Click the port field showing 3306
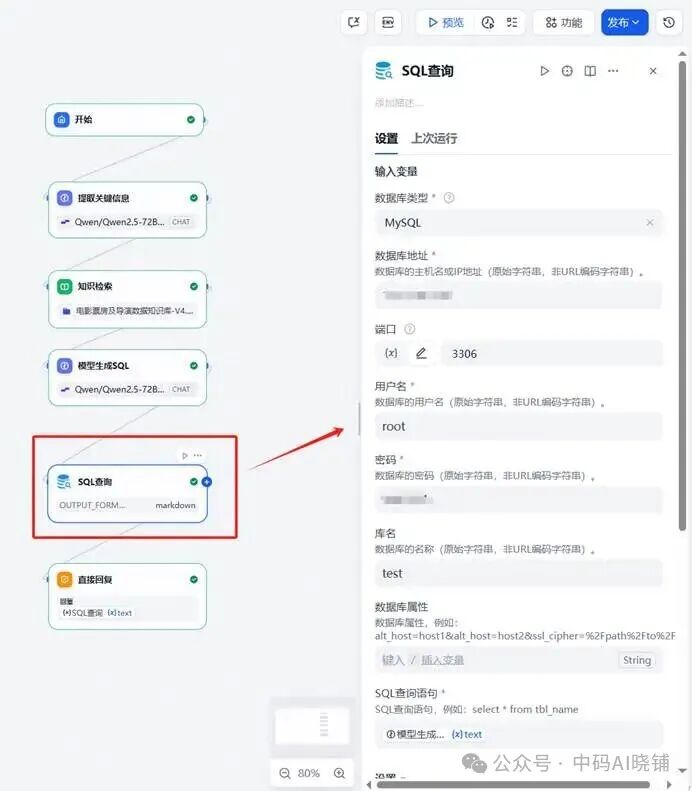Screen dimensions: 692x791 coord(552,353)
